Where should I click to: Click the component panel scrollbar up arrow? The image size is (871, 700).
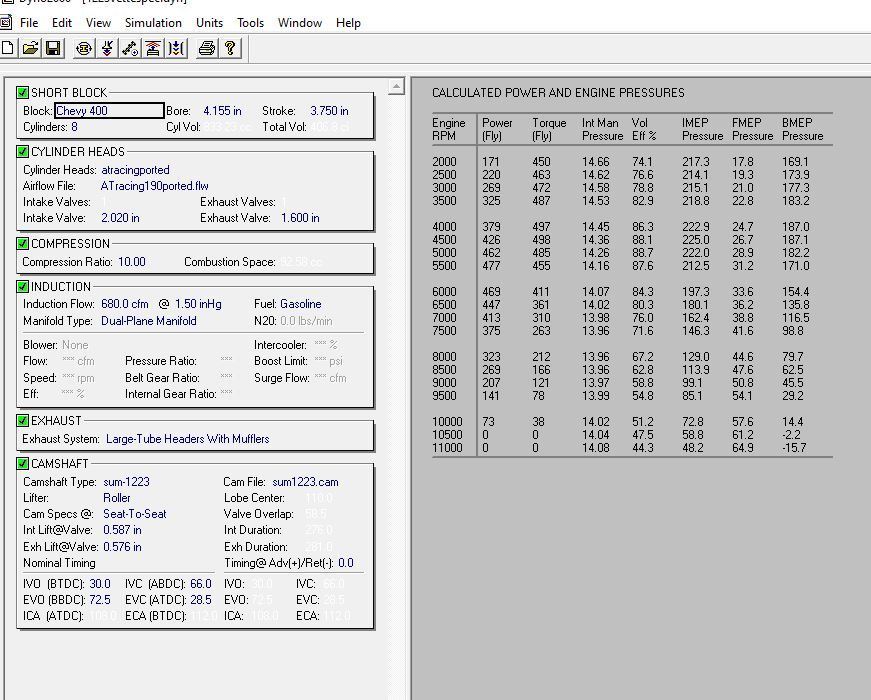(x=396, y=88)
